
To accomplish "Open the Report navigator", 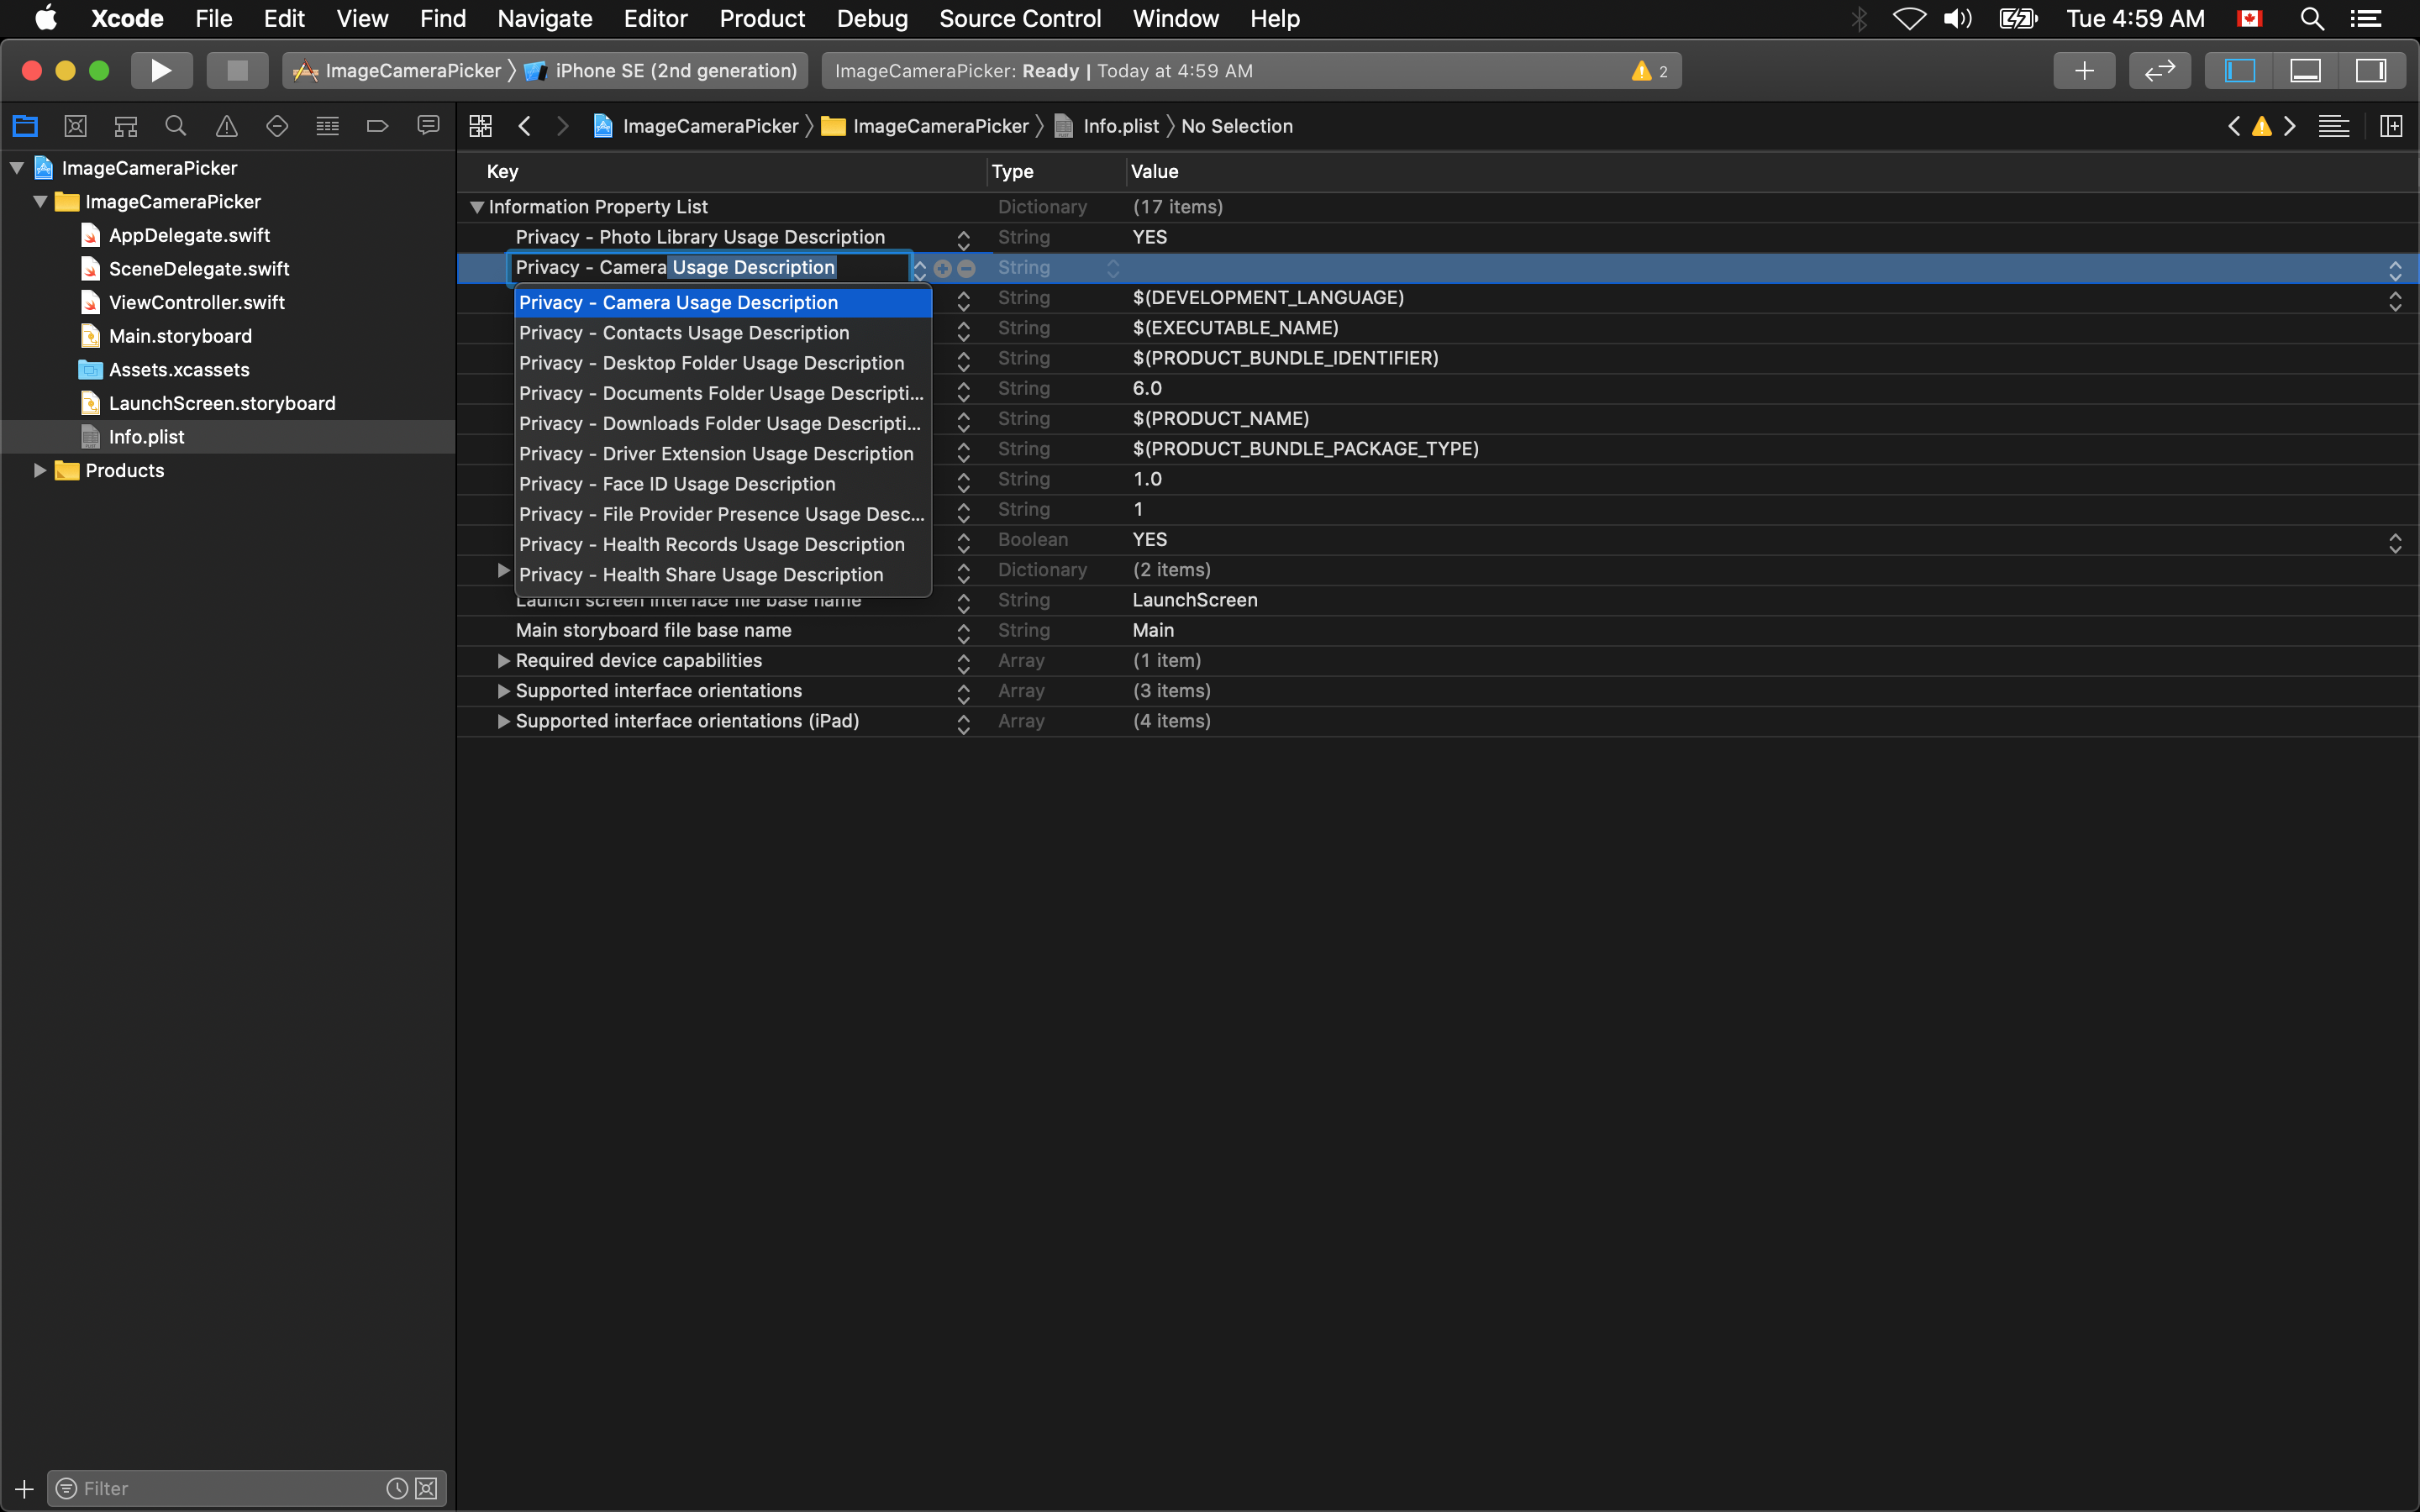I will coord(428,126).
